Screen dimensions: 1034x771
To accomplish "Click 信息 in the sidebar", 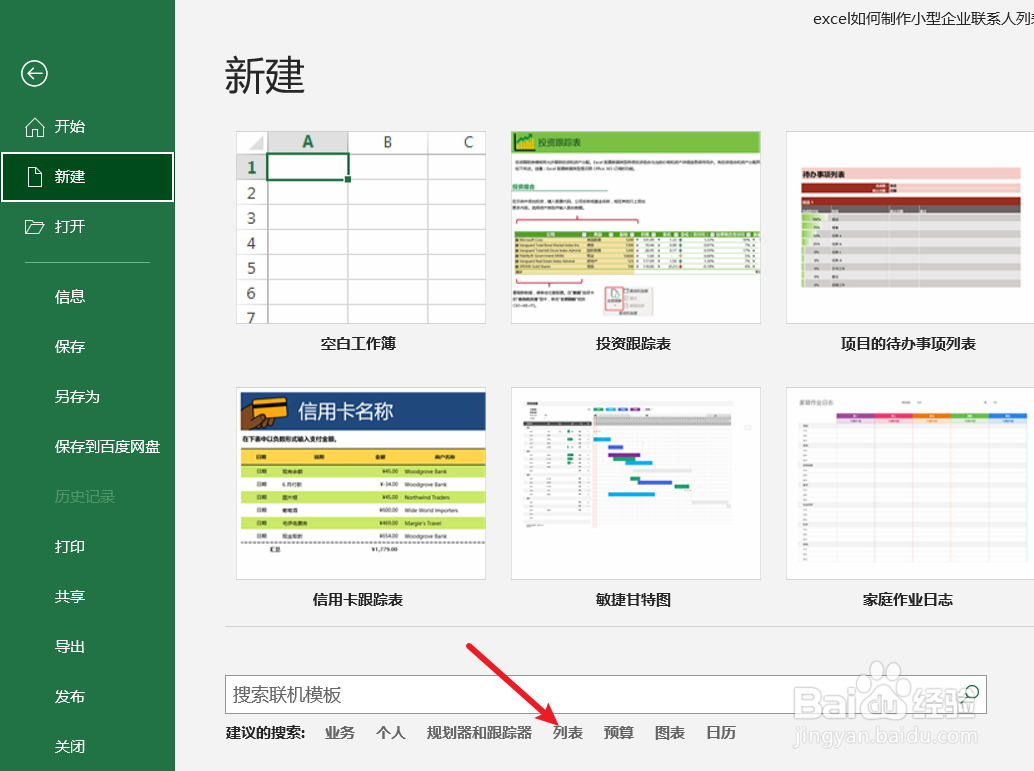I will click(70, 296).
